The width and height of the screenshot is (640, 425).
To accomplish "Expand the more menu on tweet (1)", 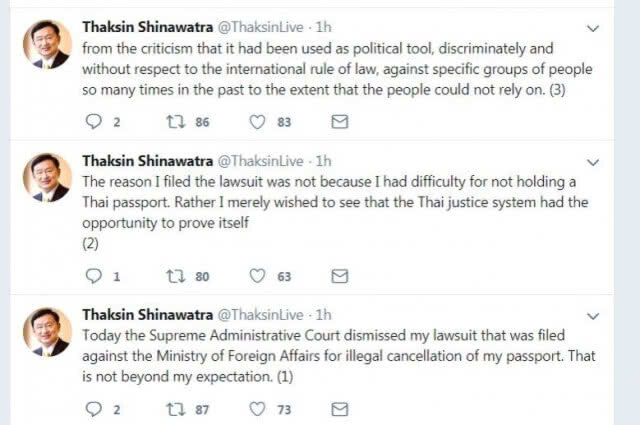I will 593,316.
